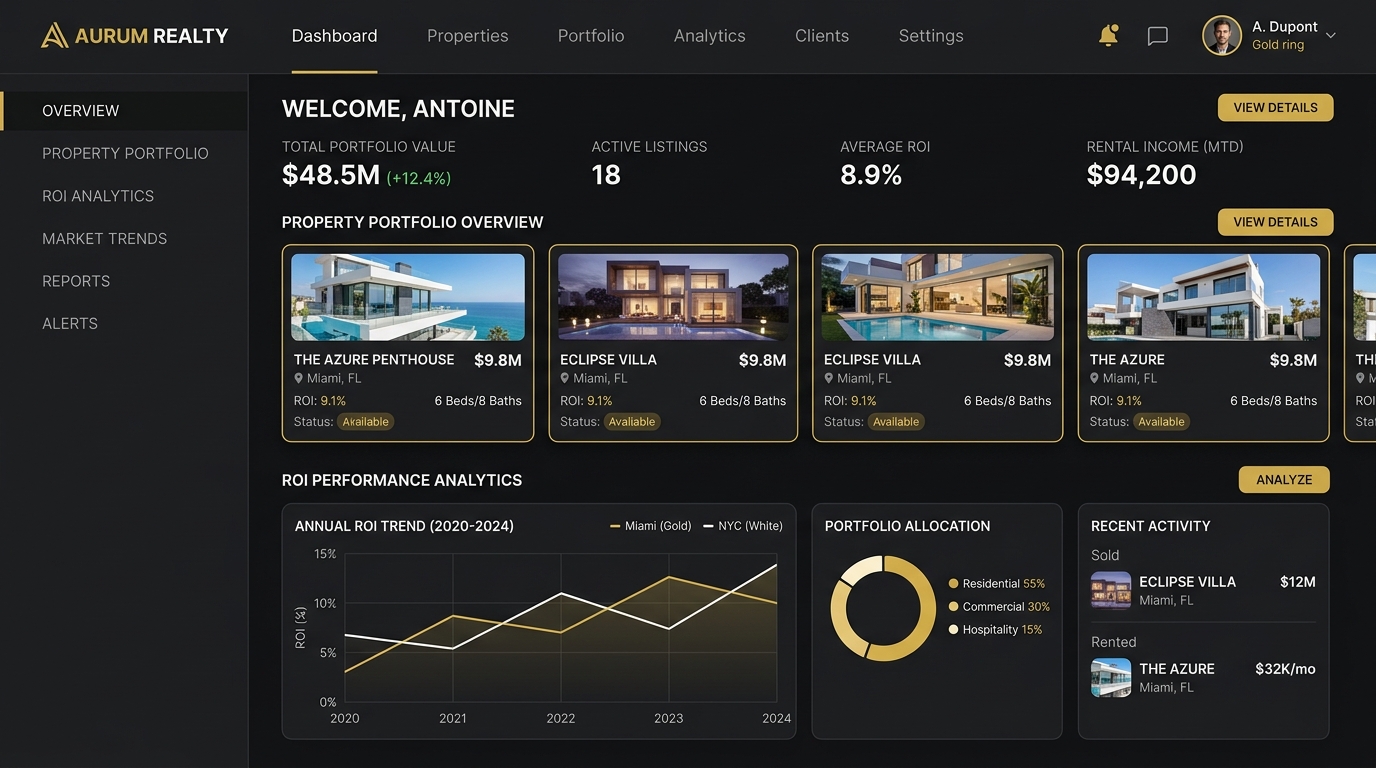Open the messages chat bubble icon
Viewport: 1376px width, 768px height.
pos(1157,36)
